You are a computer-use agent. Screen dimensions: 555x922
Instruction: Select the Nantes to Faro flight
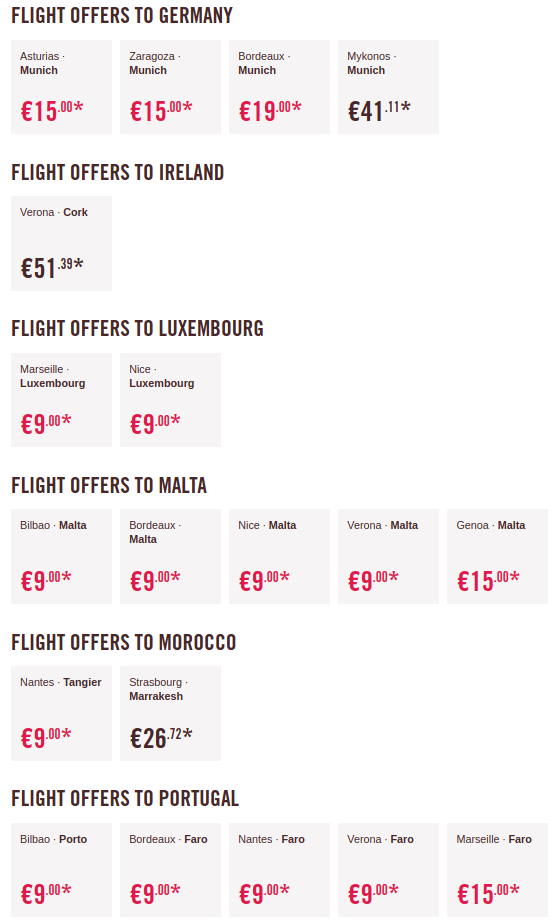[x=279, y=870]
